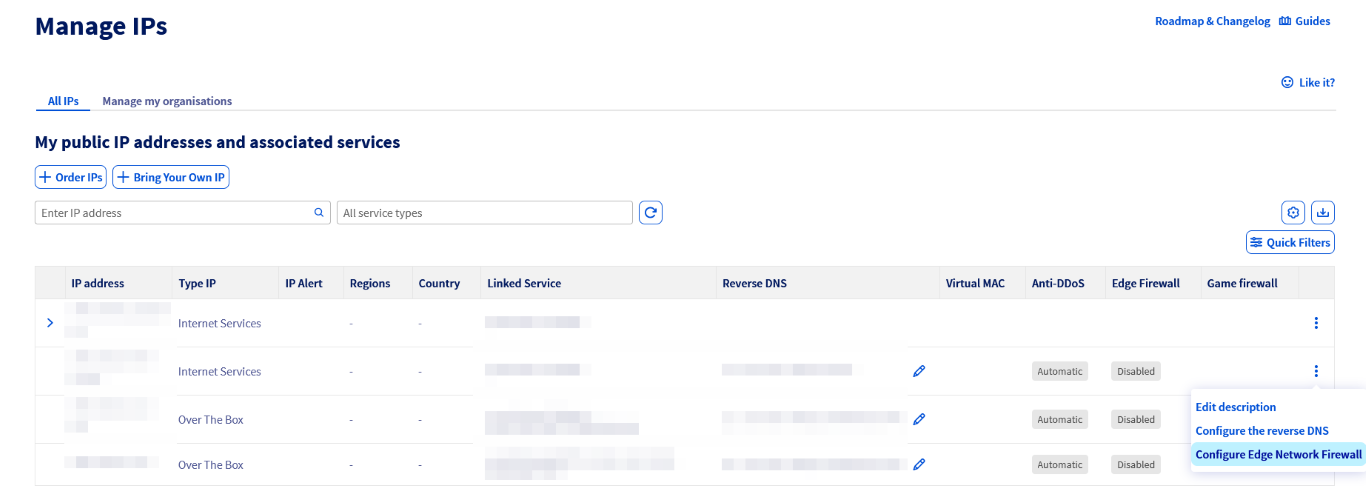Click the refresh icon next to service filter

pos(651,212)
